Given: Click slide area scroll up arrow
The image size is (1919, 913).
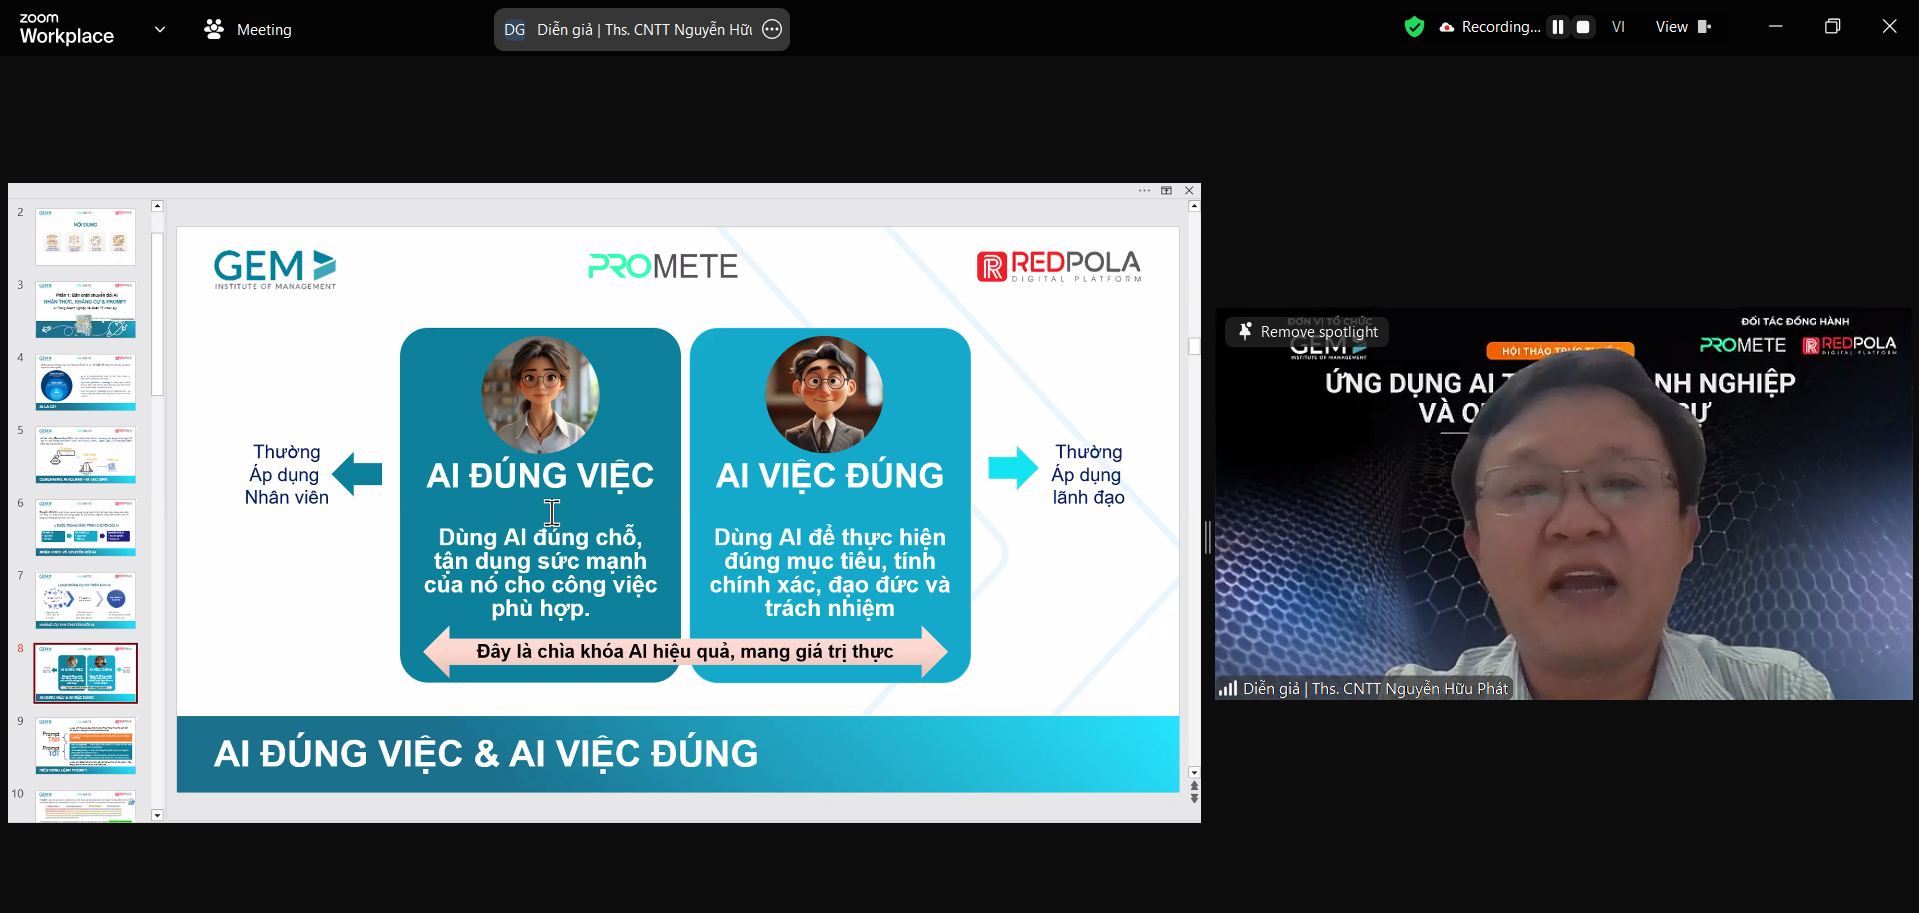Looking at the screenshot, I should point(1194,206).
